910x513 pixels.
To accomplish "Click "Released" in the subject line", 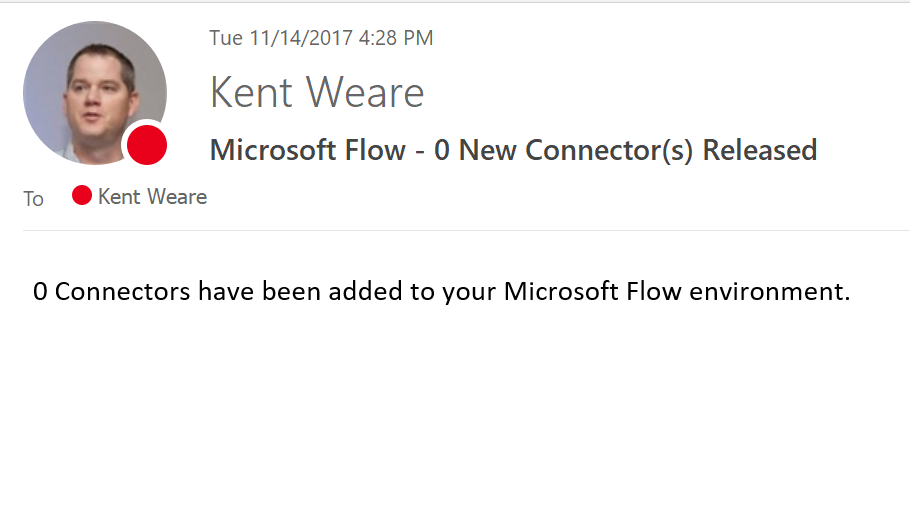I will pos(760,150).
